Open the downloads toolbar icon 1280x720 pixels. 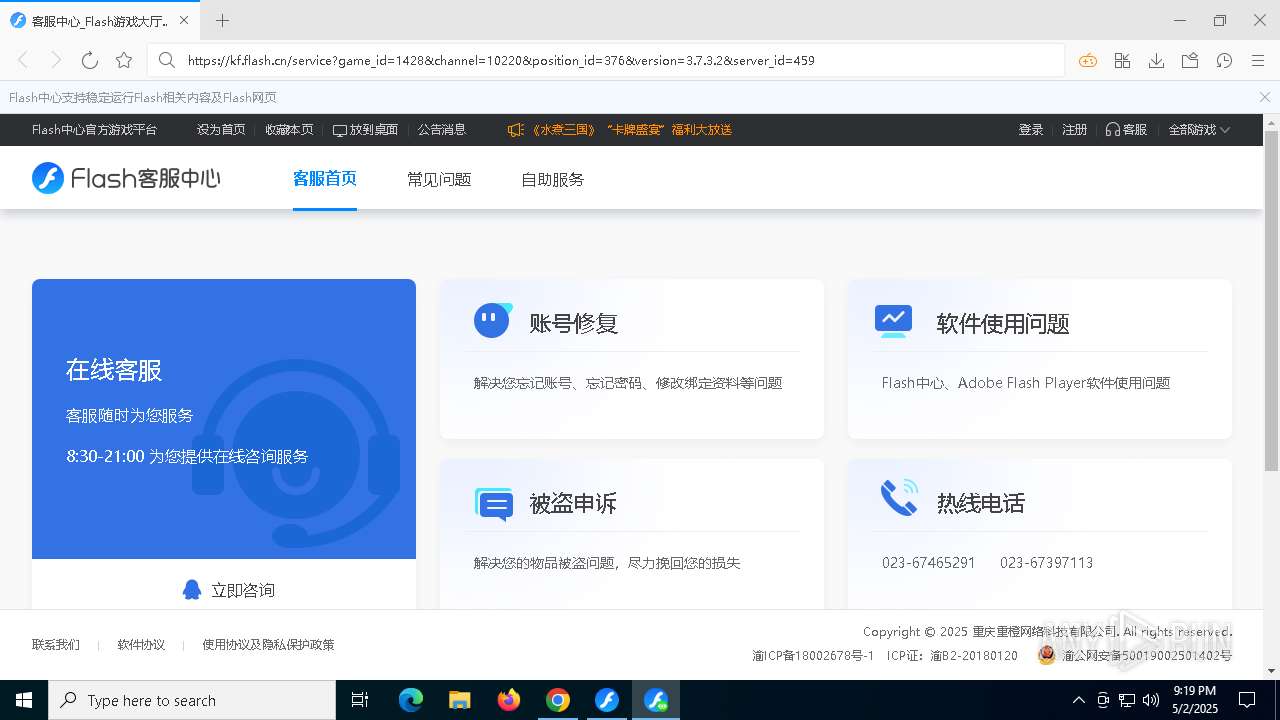[1156, 61]
